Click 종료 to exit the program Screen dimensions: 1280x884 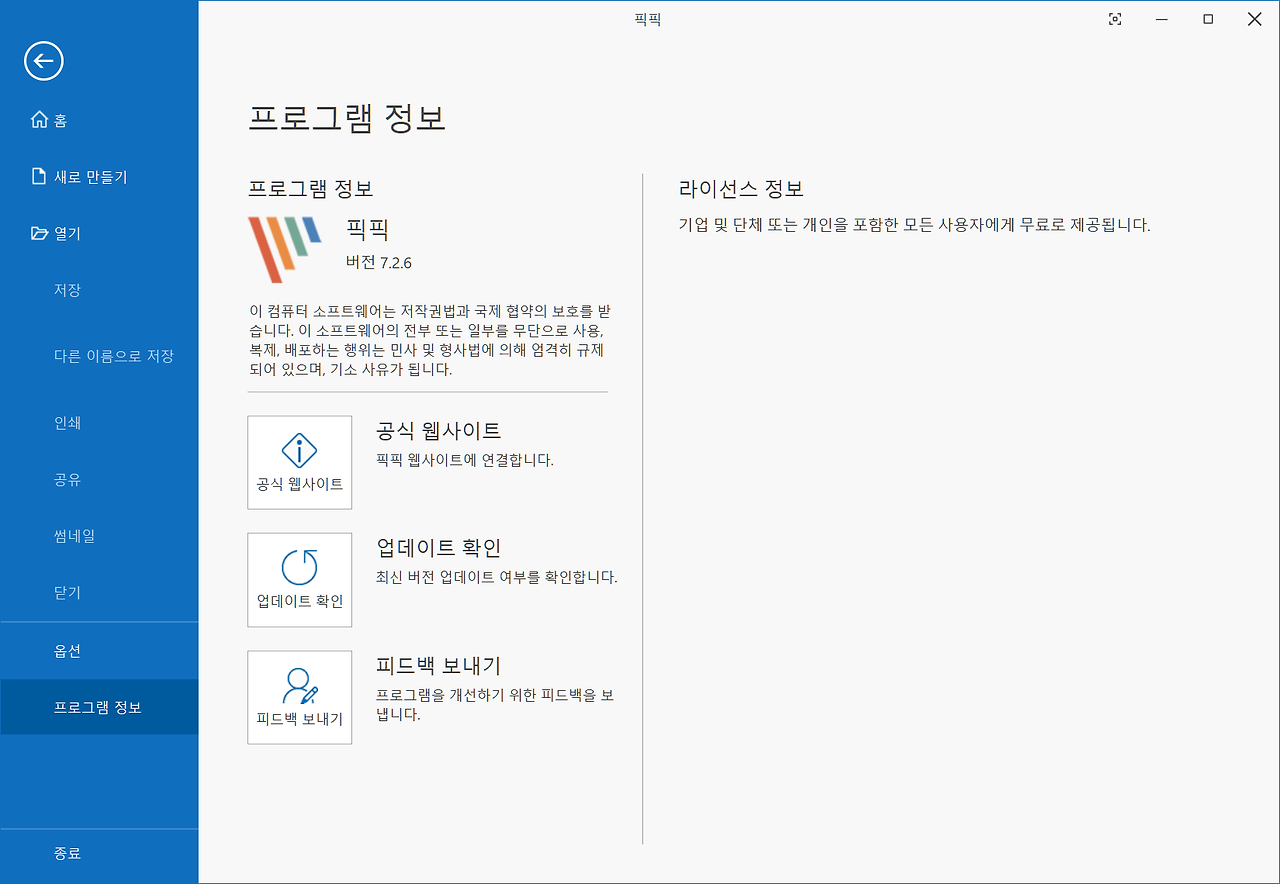click(99, 853)
